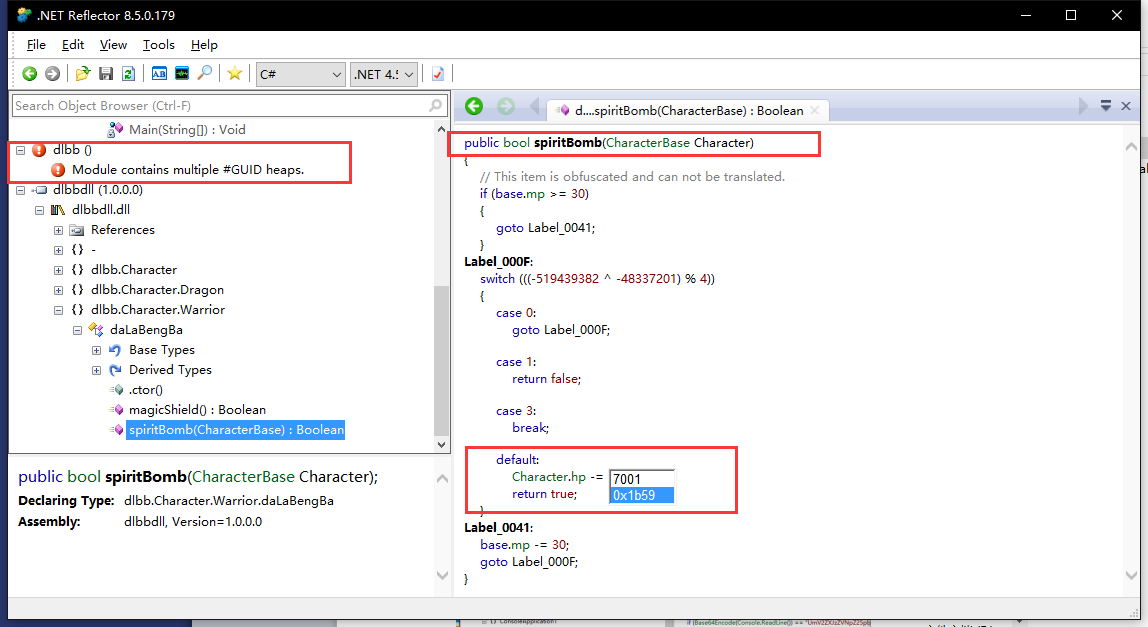Click the object browser scrollbar up arrow

click(441, 129)
